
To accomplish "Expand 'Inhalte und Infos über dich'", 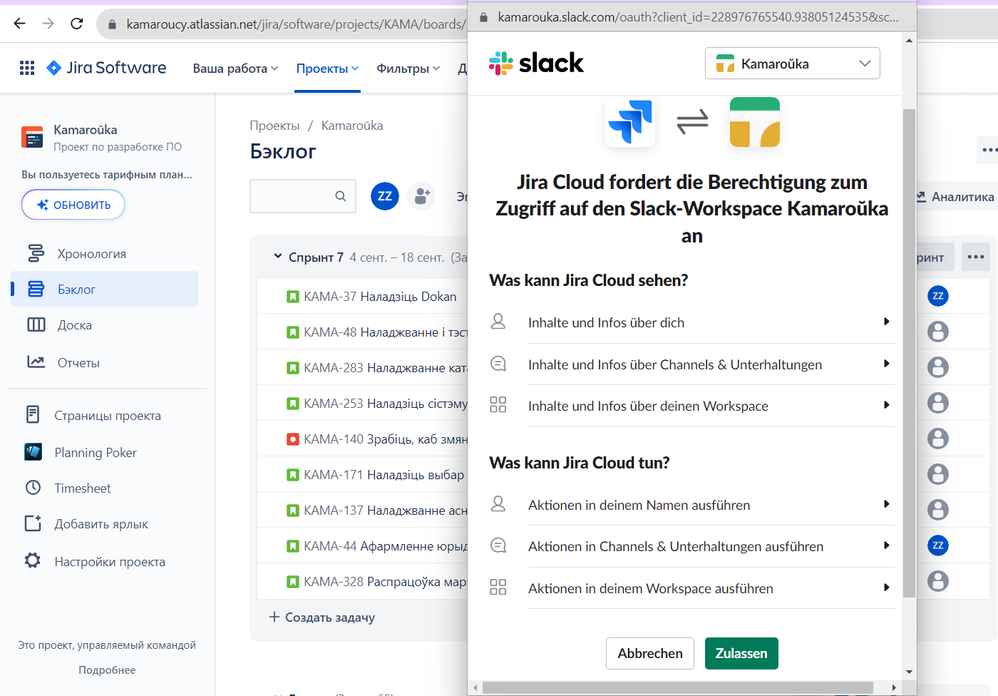I will [692, 323].
